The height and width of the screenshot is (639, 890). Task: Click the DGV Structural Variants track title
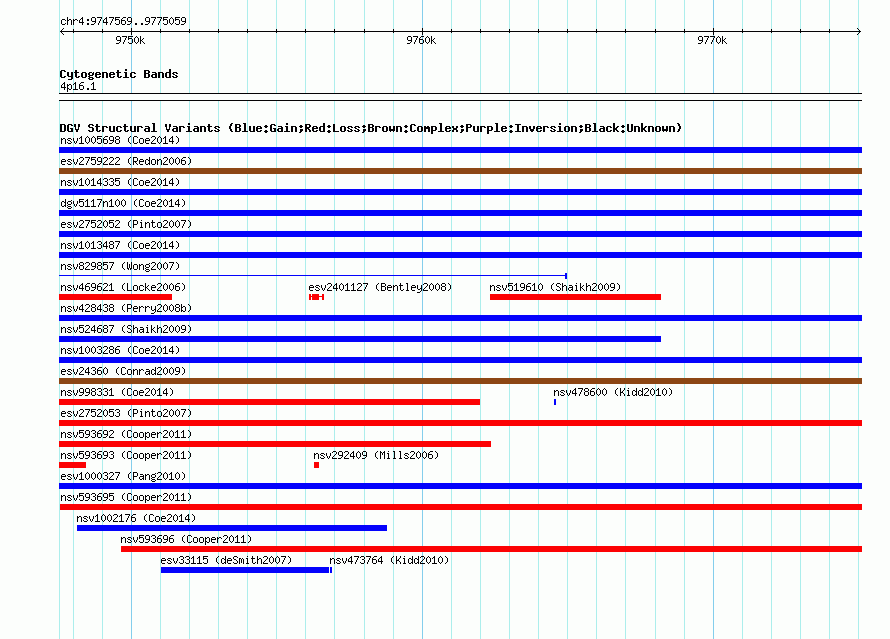click(x=370, y=128)
